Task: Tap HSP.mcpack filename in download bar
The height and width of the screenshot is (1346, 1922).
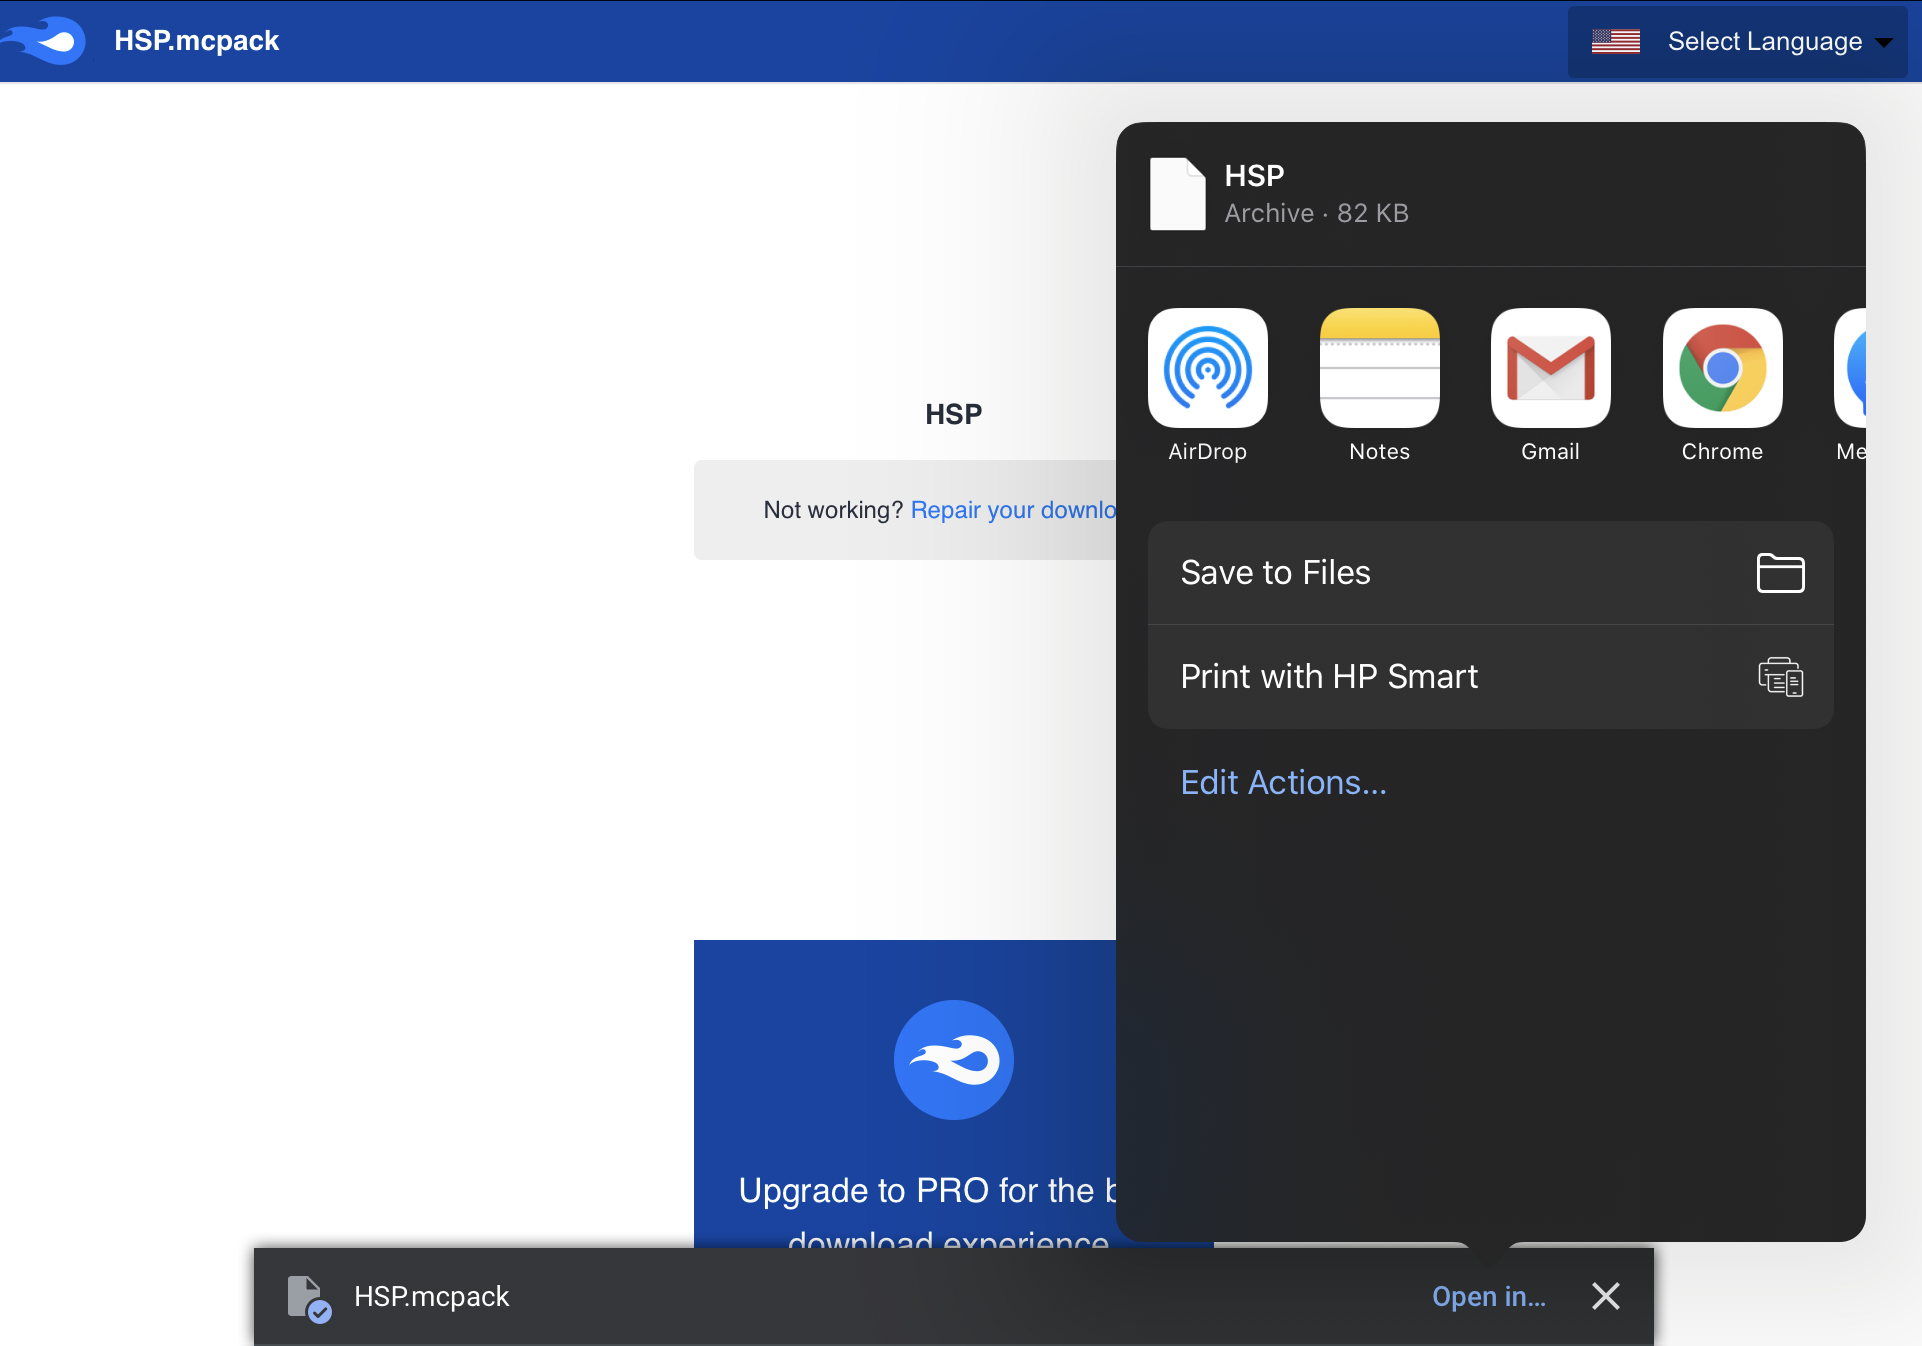Action: coord(431,1296)
